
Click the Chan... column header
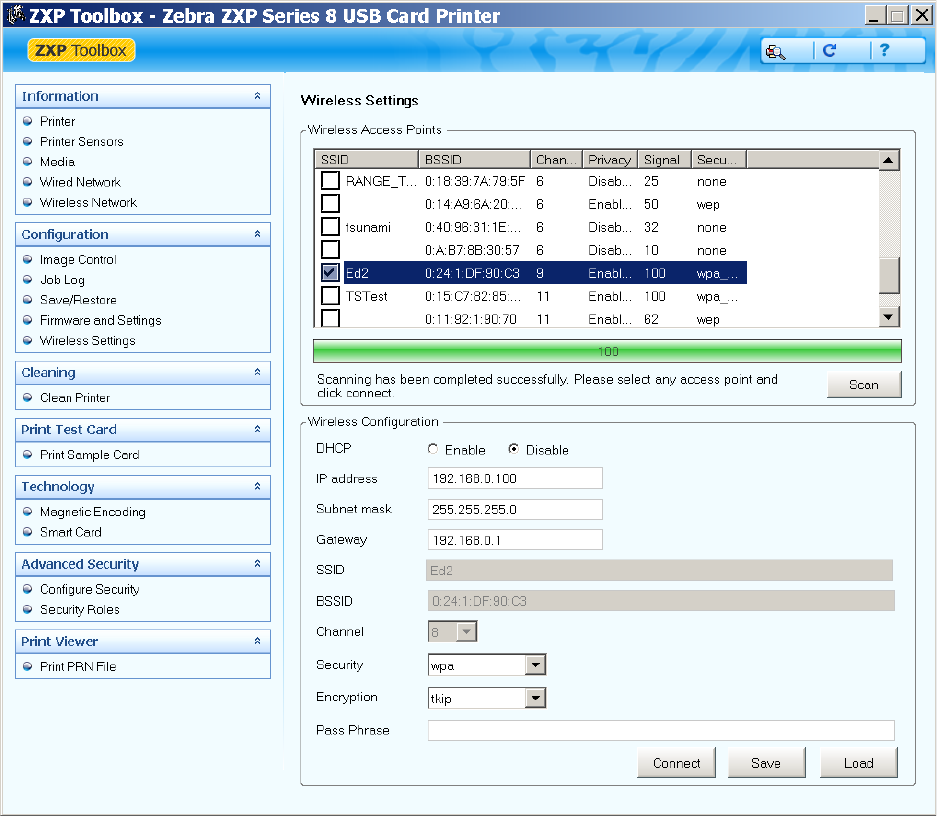coord(556,159)
